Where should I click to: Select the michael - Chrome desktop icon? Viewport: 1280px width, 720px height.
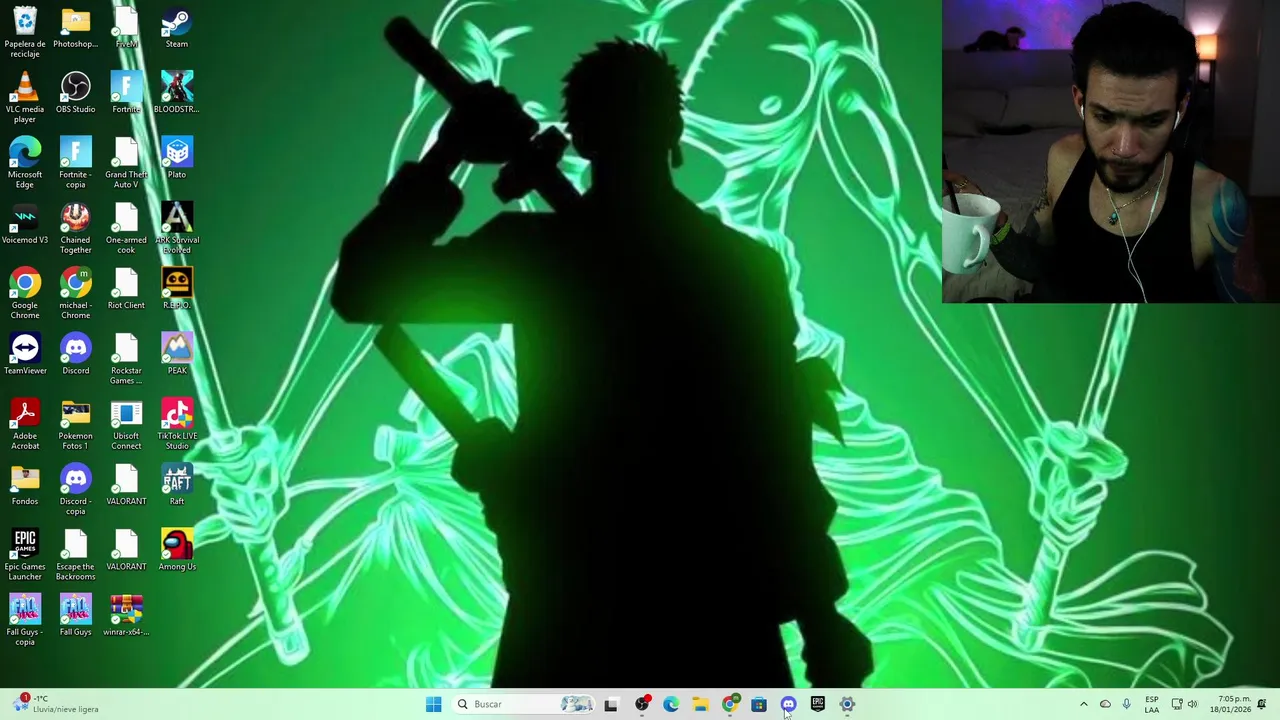point(75,293)
